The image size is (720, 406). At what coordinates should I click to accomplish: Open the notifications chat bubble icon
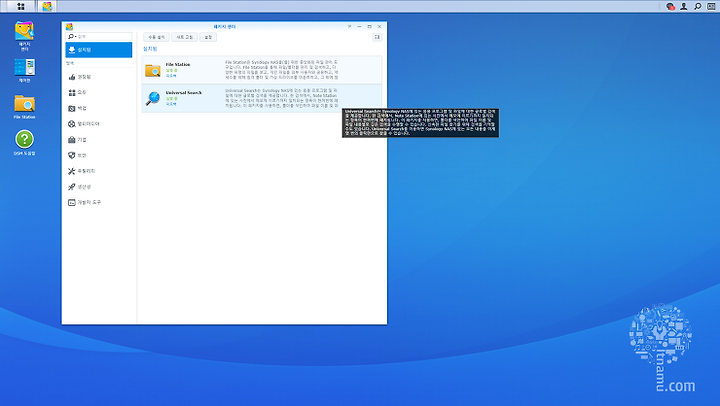[x=670, y=6]
